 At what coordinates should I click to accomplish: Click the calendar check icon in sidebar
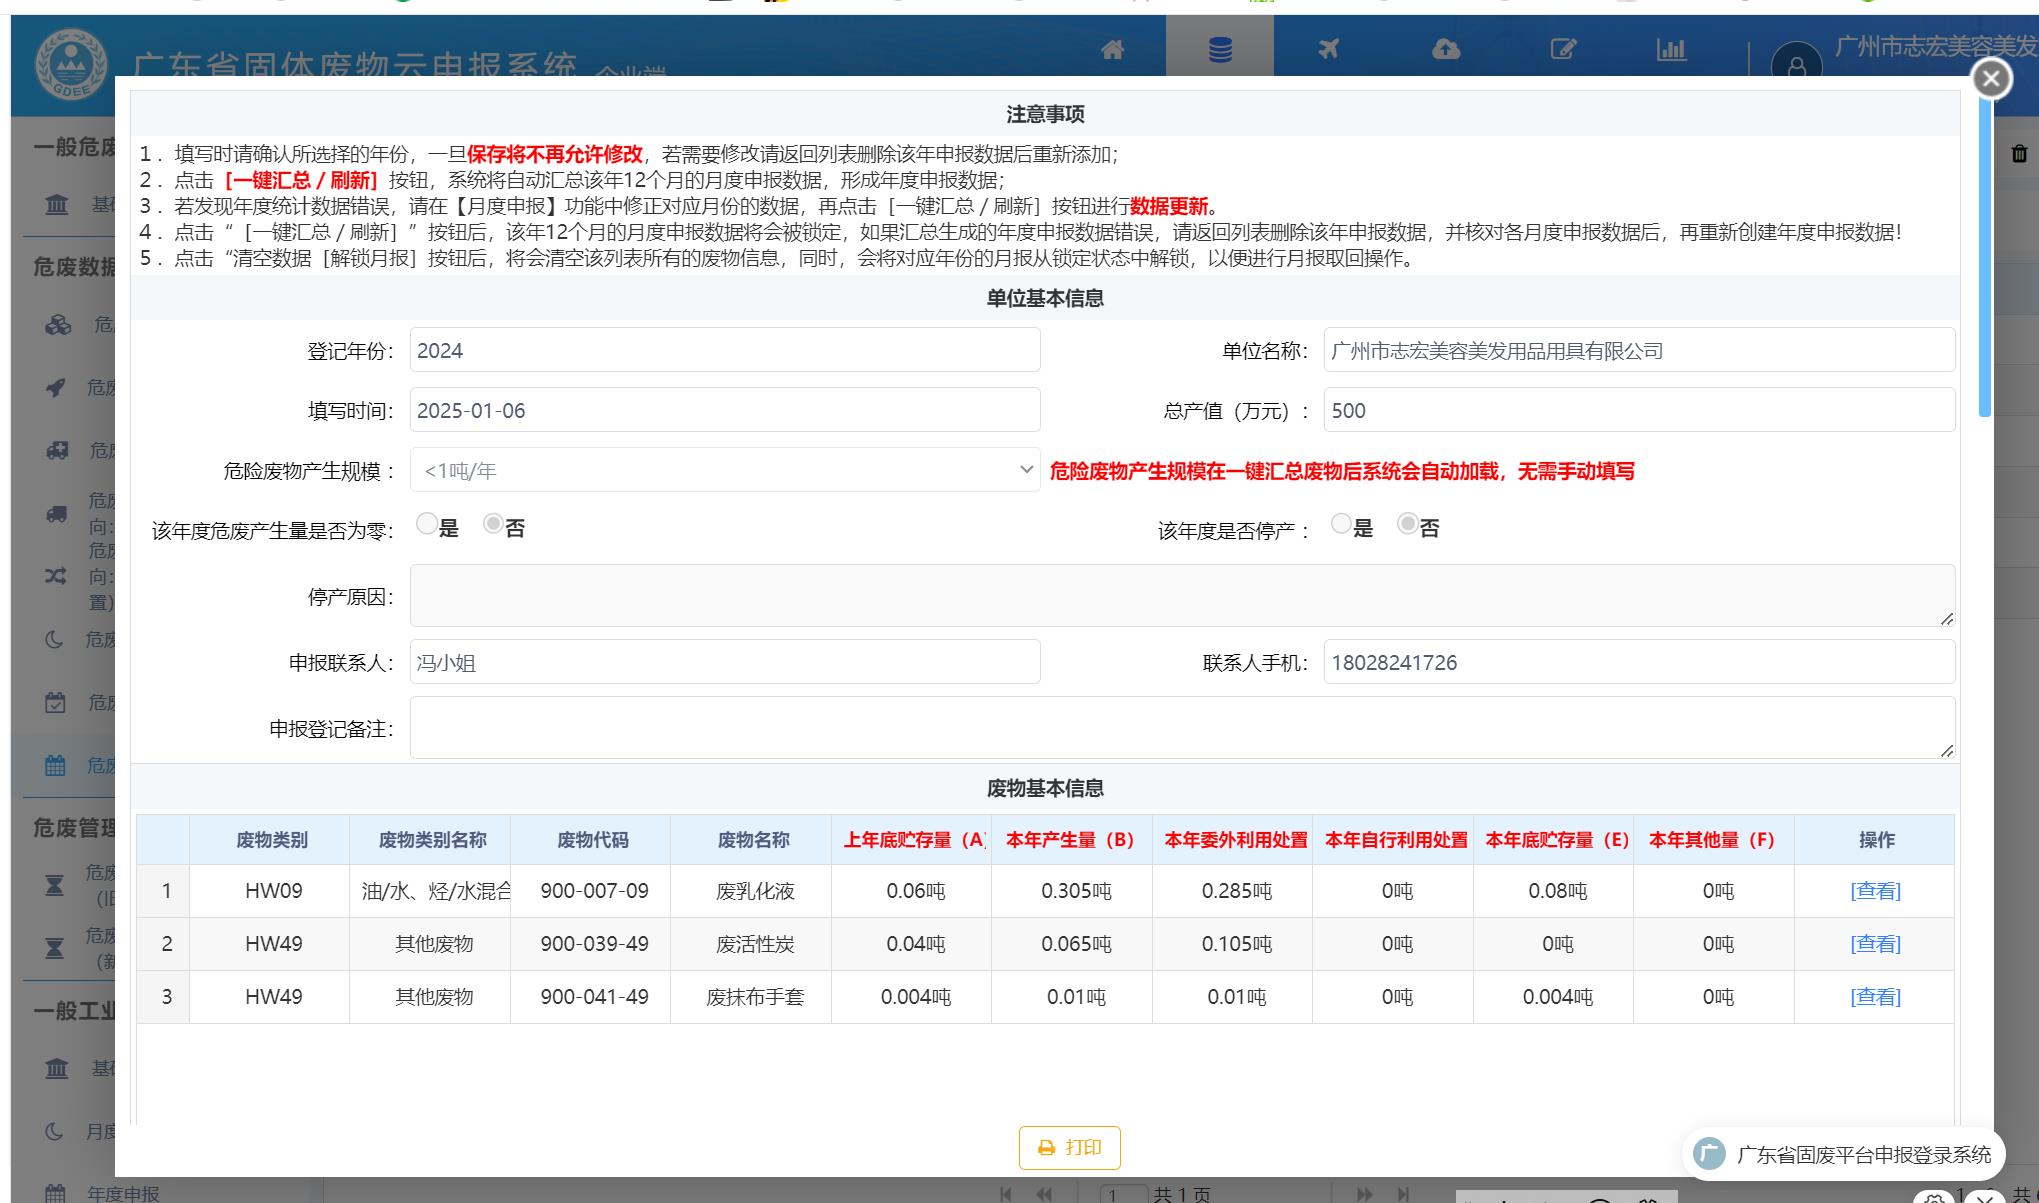coord(55,702)
